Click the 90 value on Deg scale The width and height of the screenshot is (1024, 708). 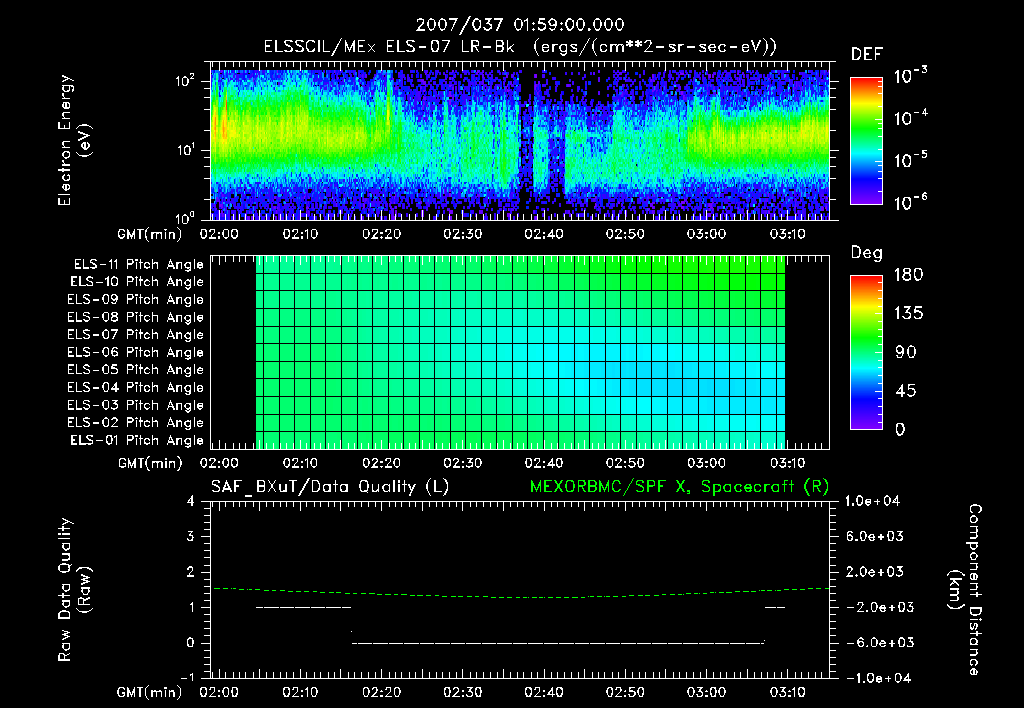[905, 352]
